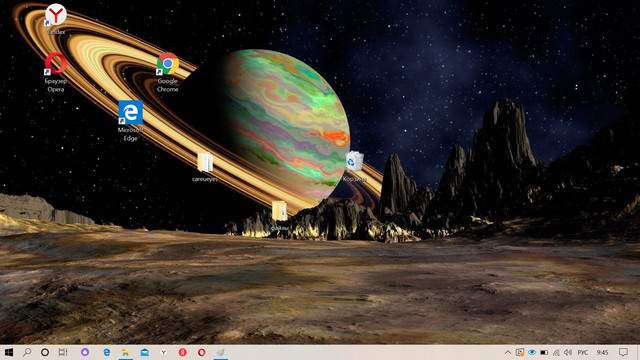Check battery status in tray
The height and width of the screenshot is (360, 640).
click(544, 352)
